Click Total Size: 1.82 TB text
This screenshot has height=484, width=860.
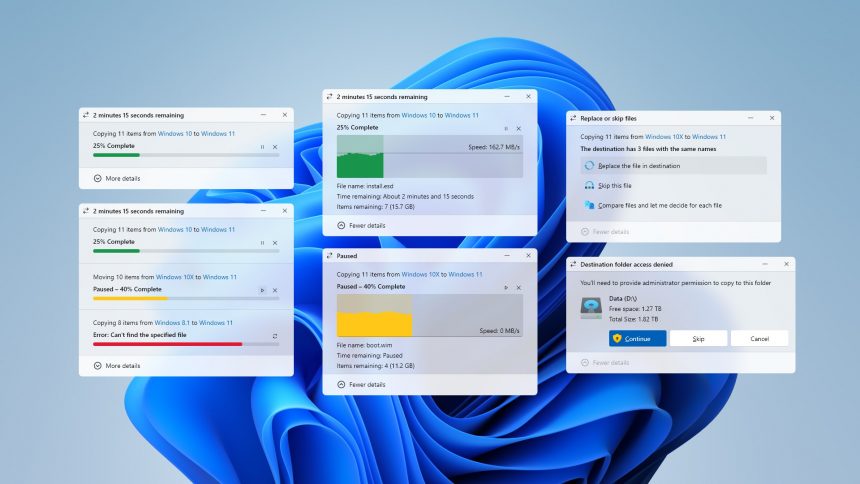tap(633, 319)
